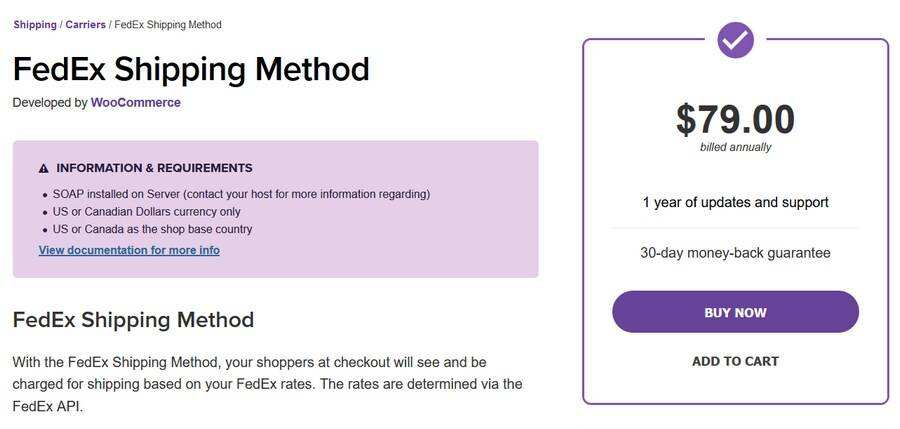Click the $79.00 price text
Viewport: 900px width, 429px height.
coord(735,120)
